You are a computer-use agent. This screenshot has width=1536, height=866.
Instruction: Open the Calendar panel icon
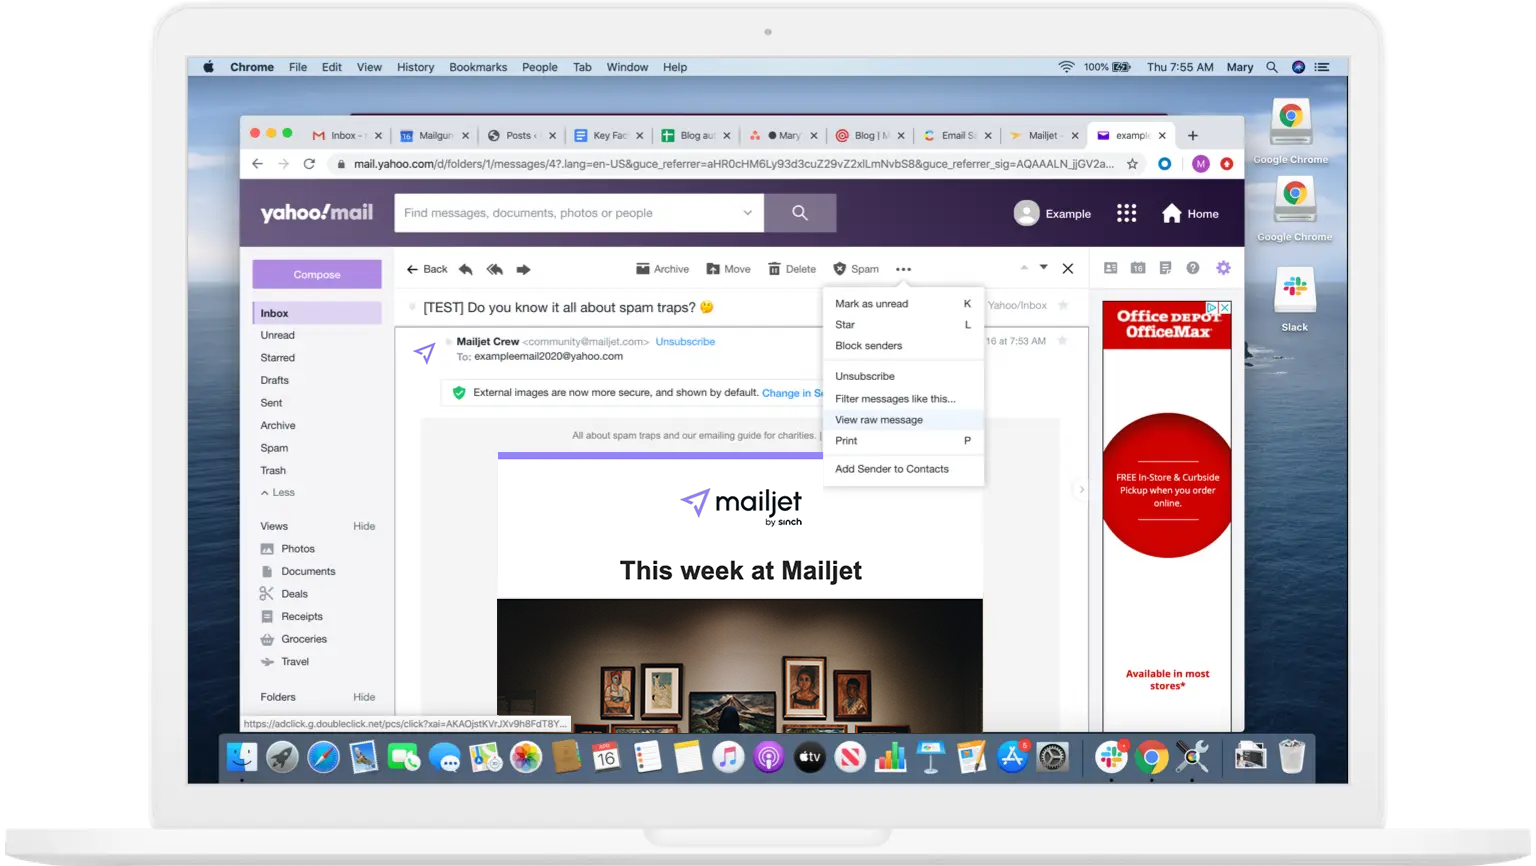coord(1138,268)
